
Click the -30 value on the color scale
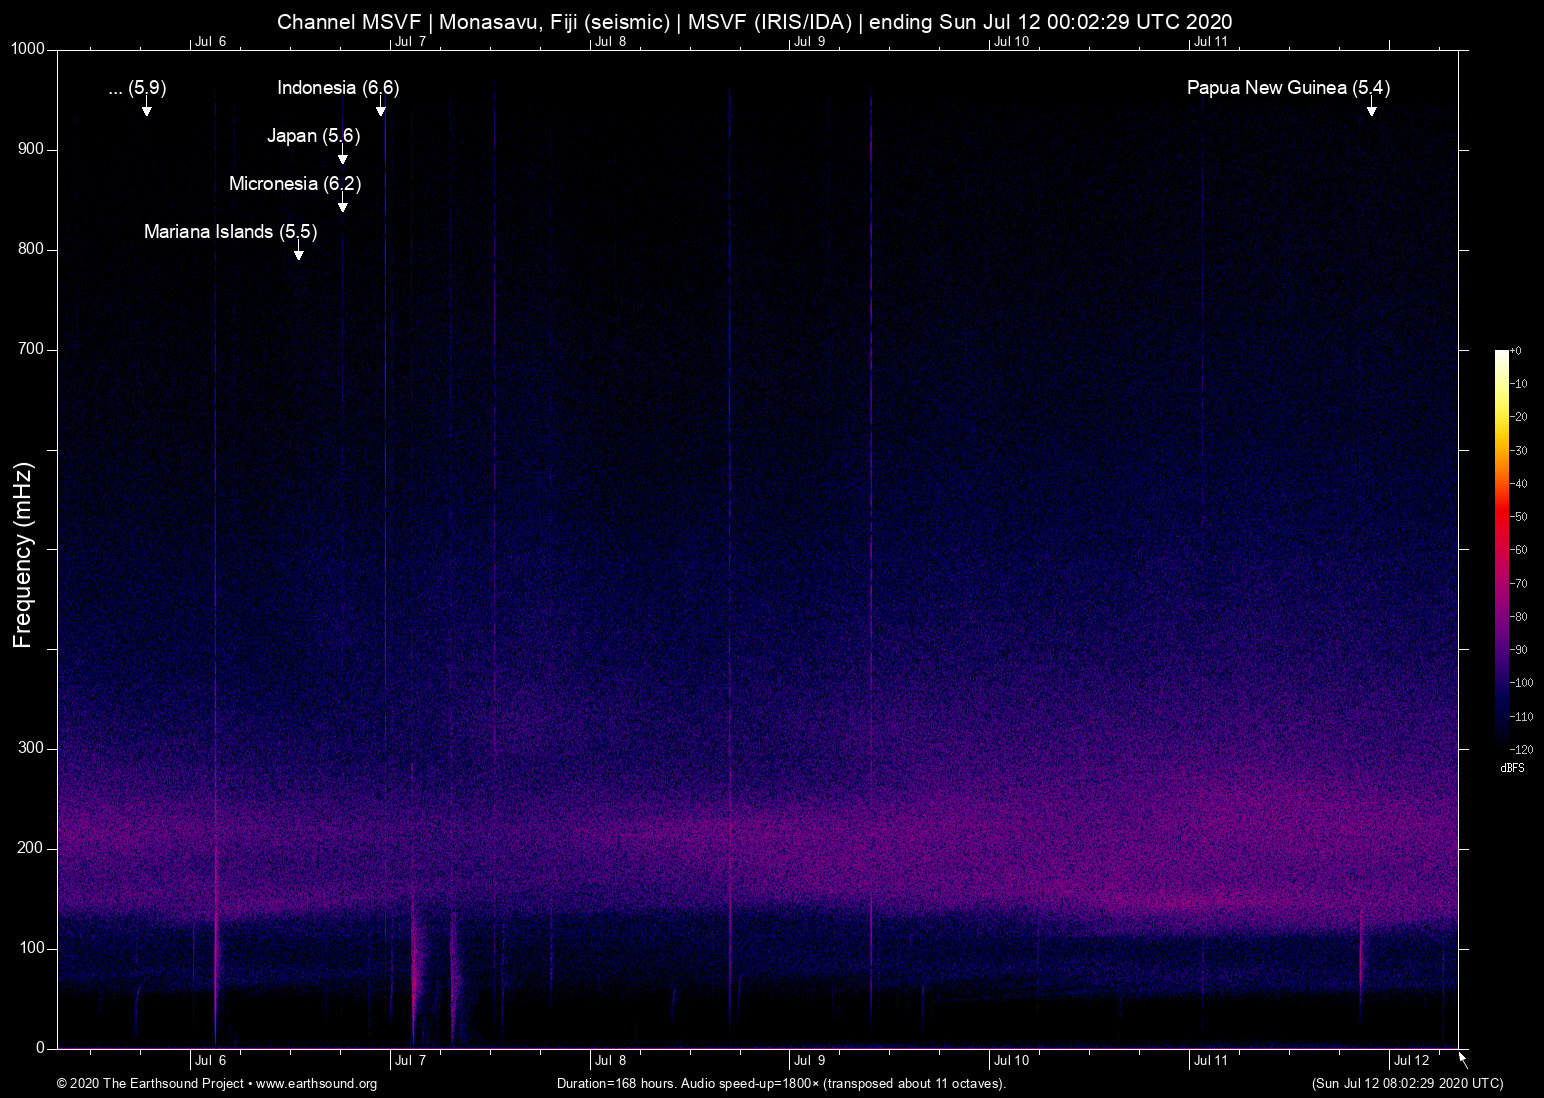coord(1519,451)
